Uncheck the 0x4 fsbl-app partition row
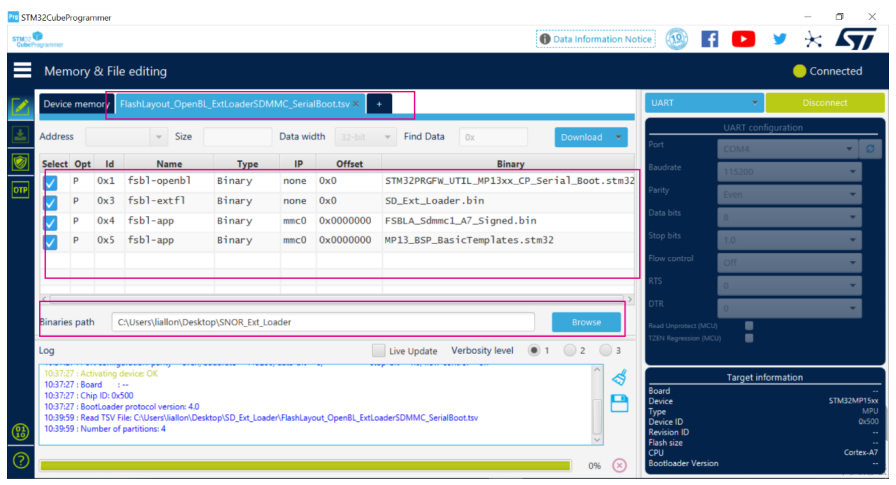Viewport: 896px width, 485px height. pos(50,222)
